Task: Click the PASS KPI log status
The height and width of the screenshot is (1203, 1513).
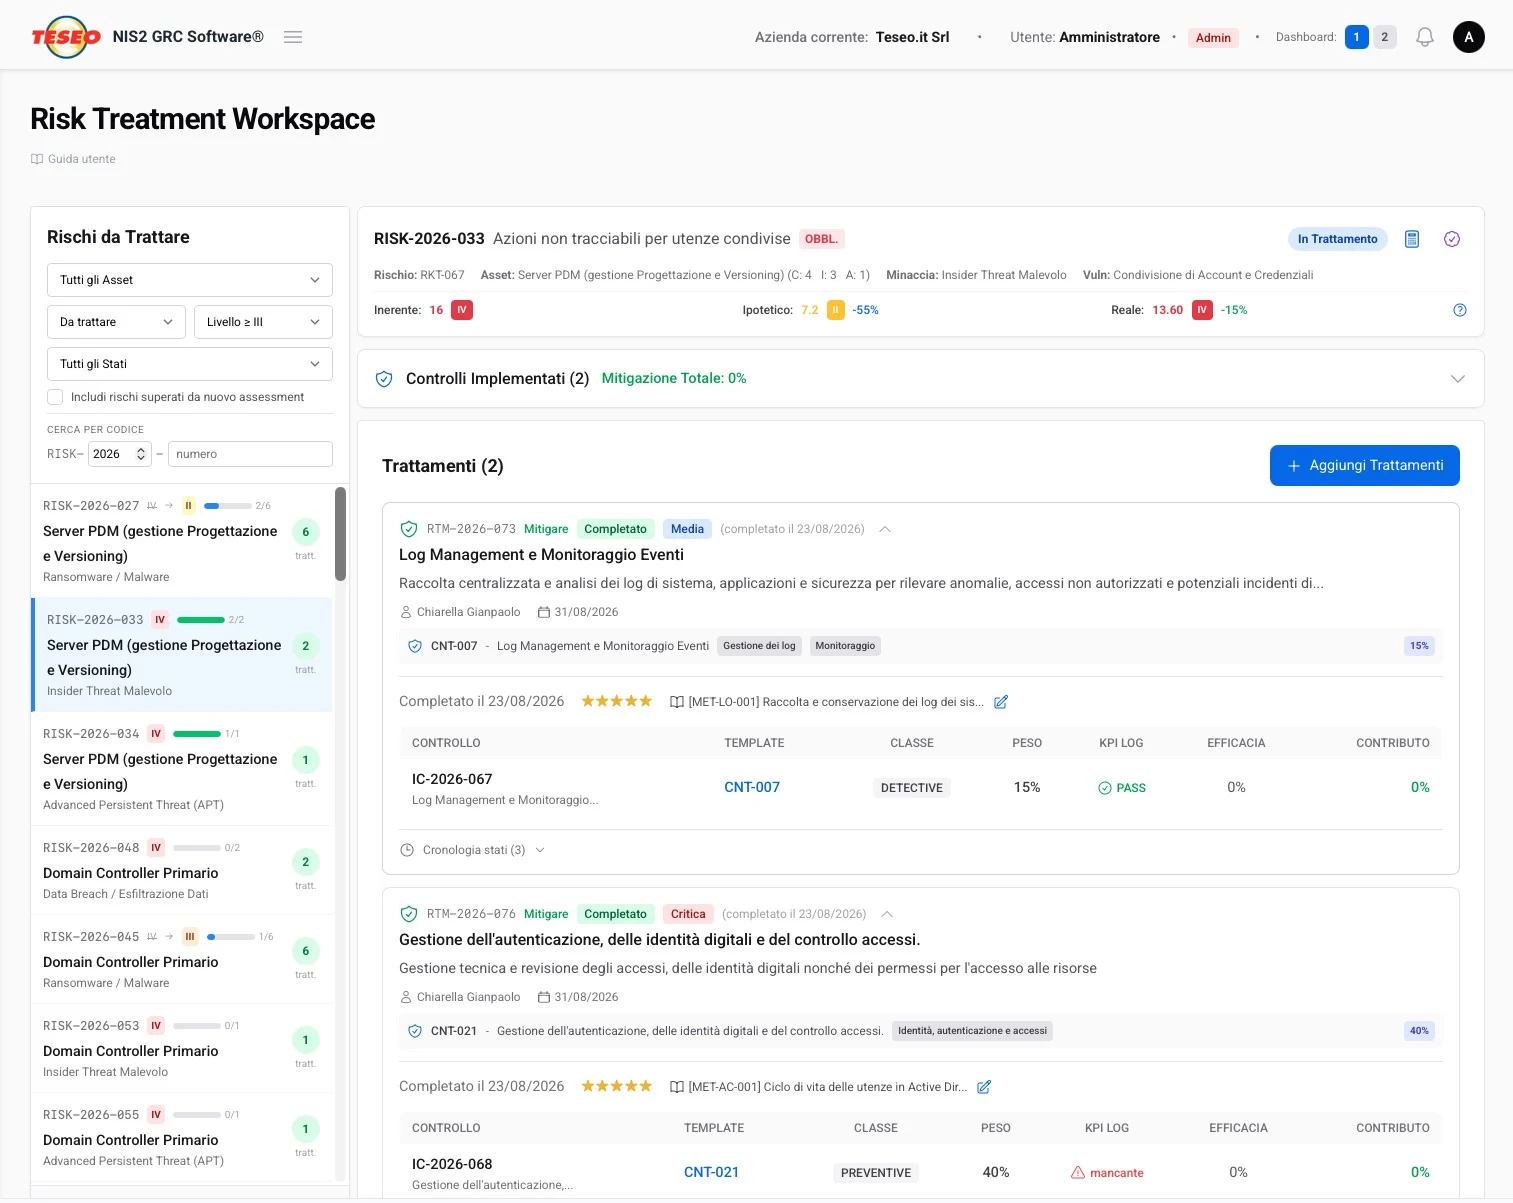Action: [x=1121, y=788]
